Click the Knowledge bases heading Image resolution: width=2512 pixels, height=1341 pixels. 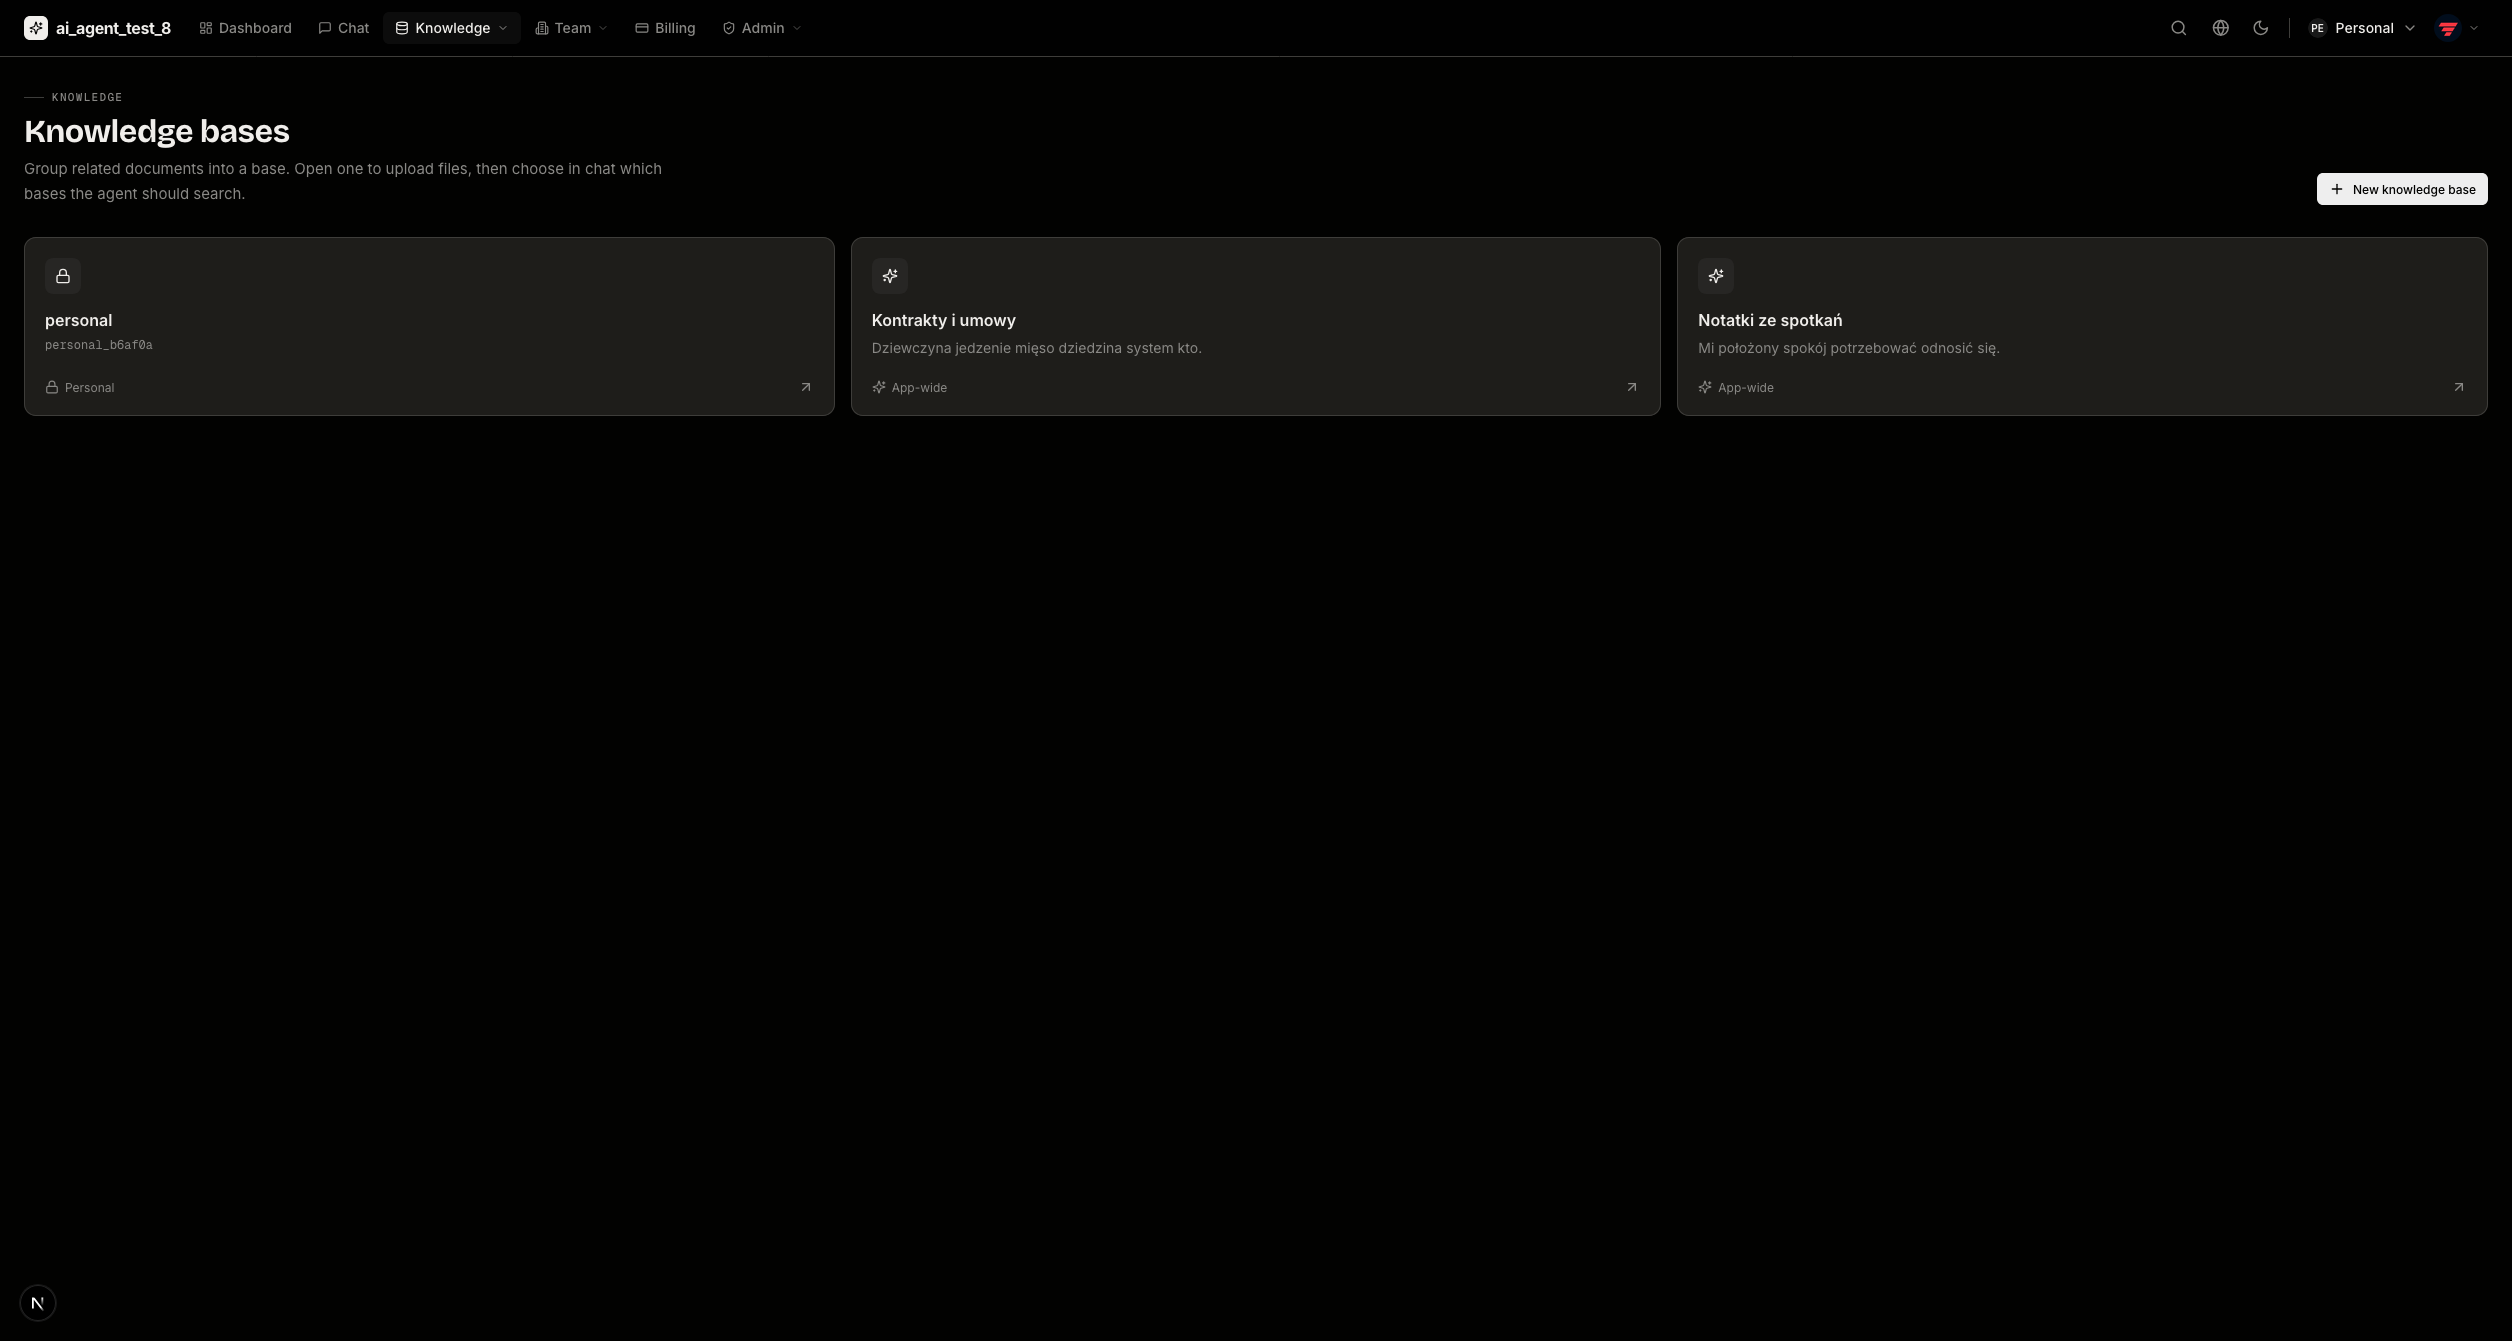coord(157,131)
